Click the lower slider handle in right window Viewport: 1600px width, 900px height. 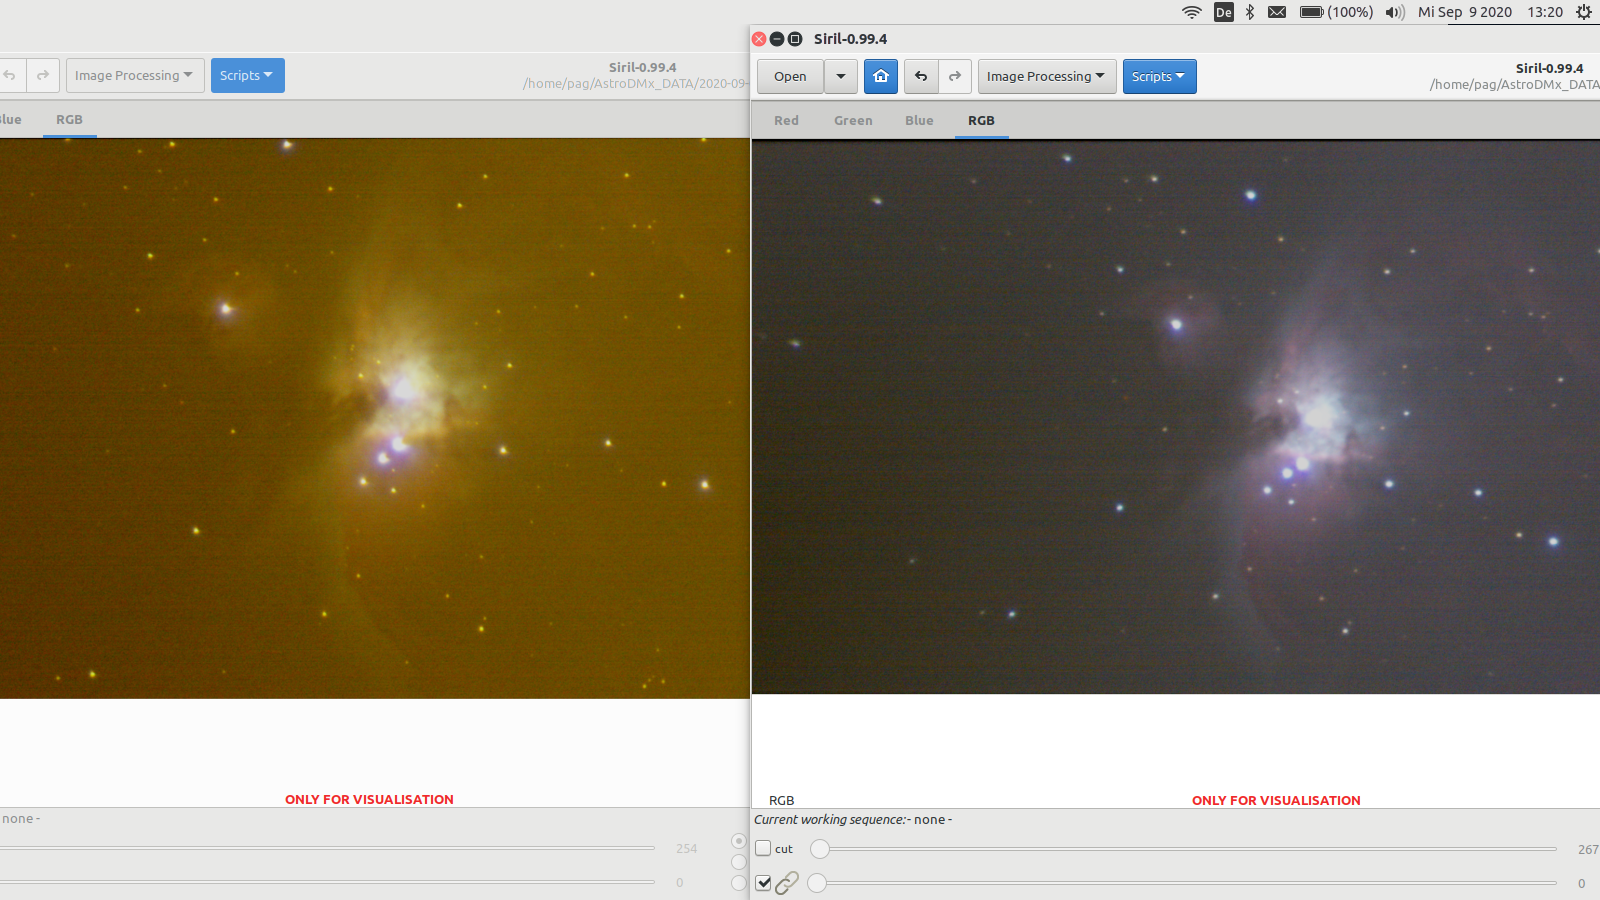click(x=817, y=883)
